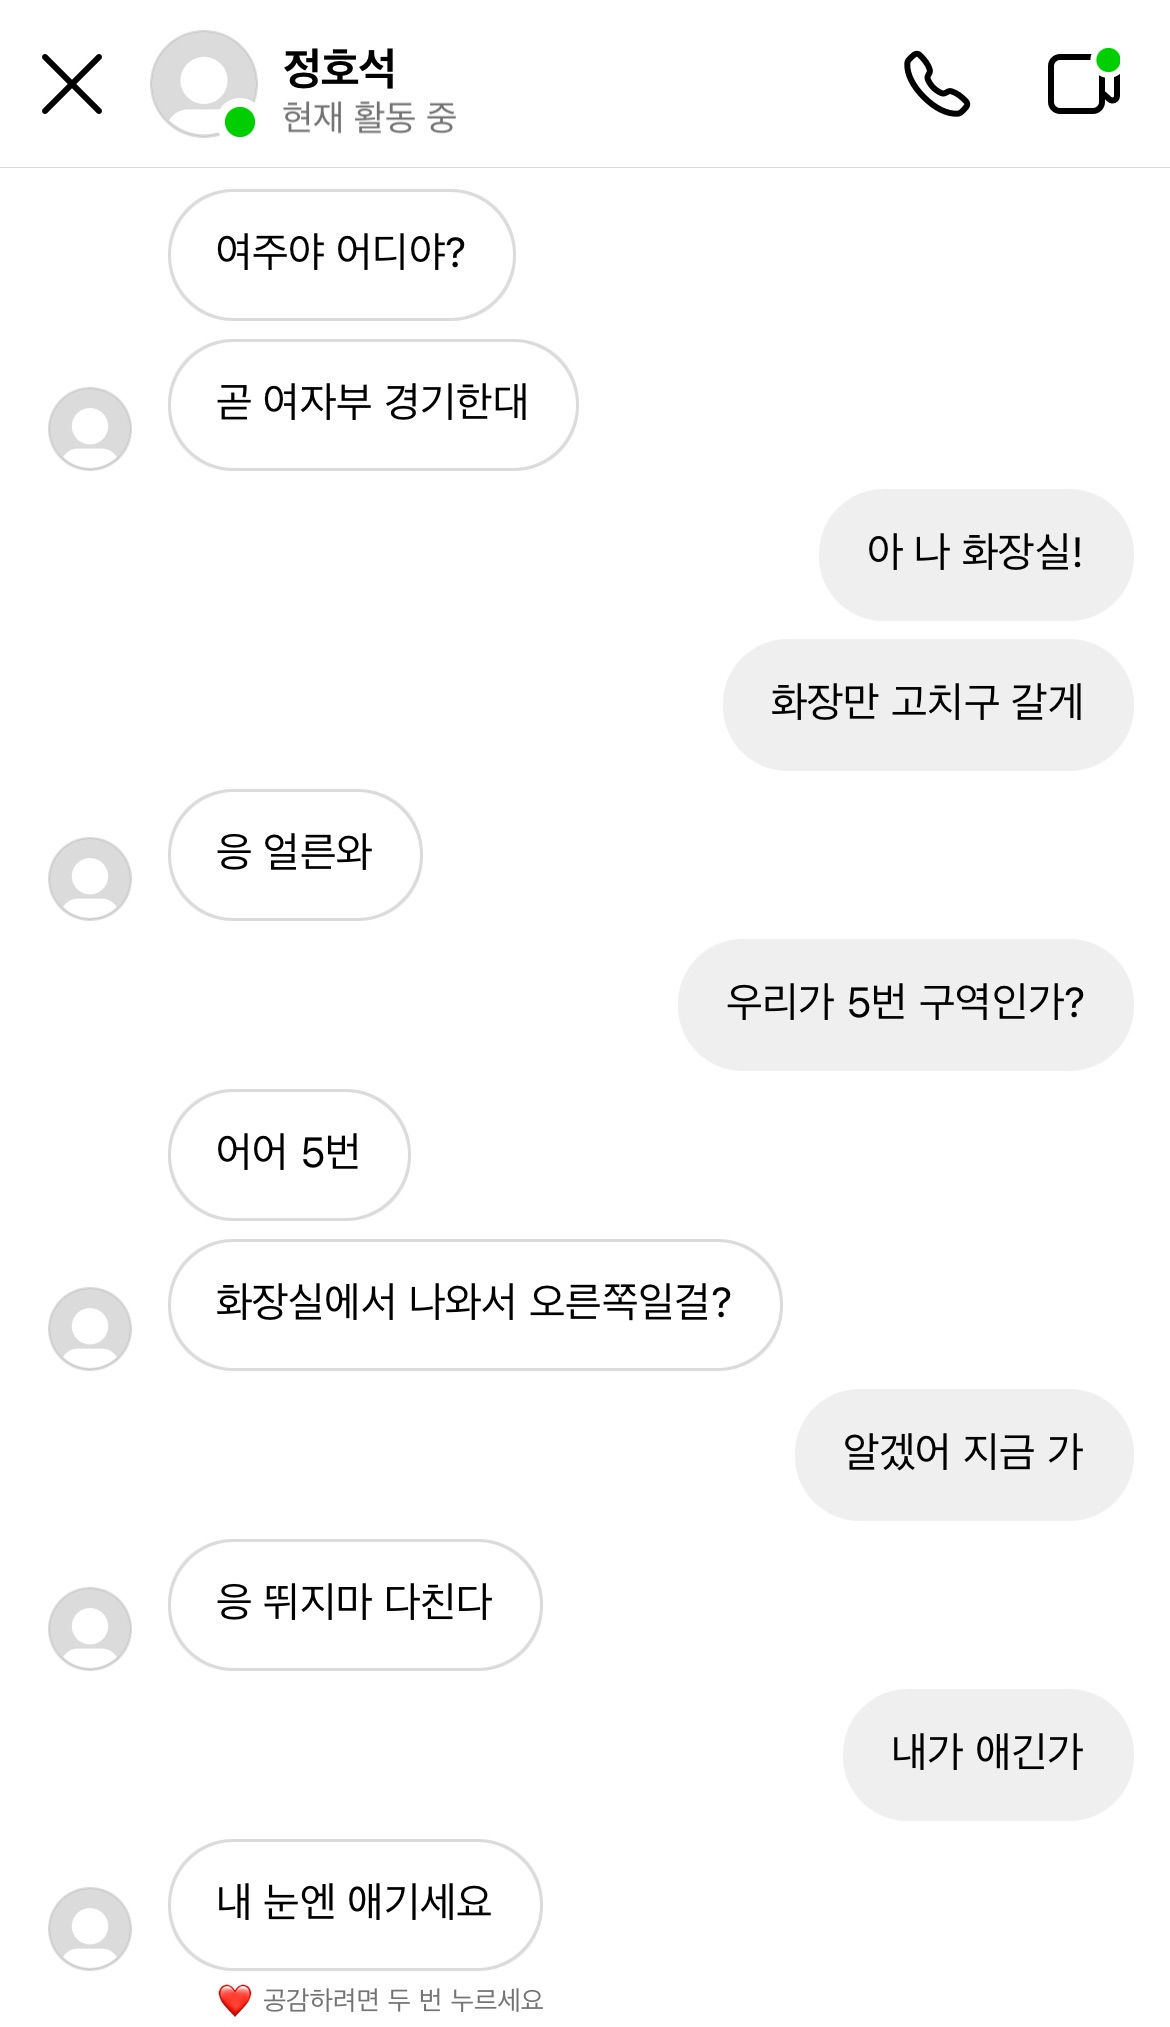
Task: Click the avatar beside '응 얼른와'
Action: click(90, 878)
